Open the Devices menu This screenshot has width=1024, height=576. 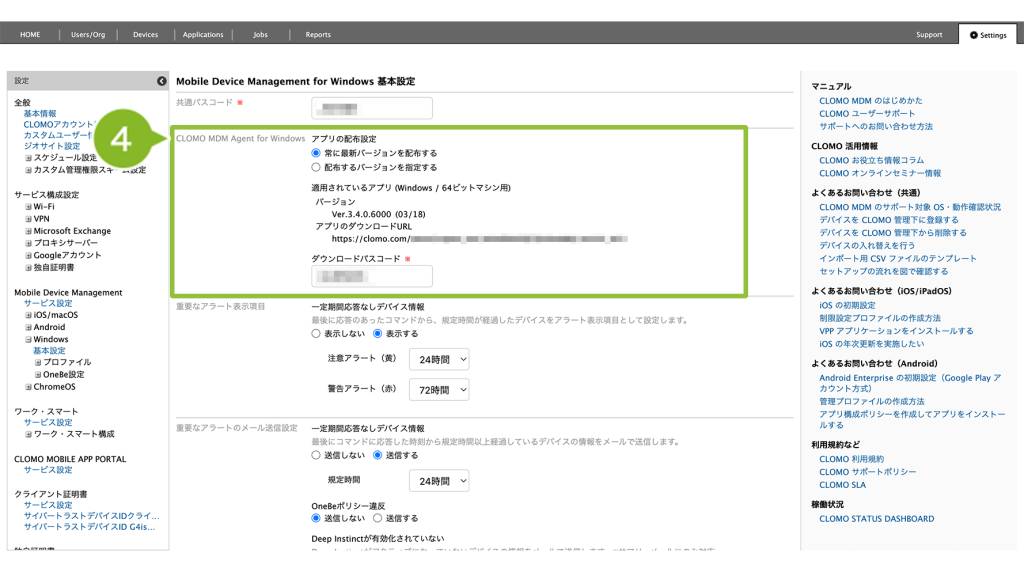[146, 35]
